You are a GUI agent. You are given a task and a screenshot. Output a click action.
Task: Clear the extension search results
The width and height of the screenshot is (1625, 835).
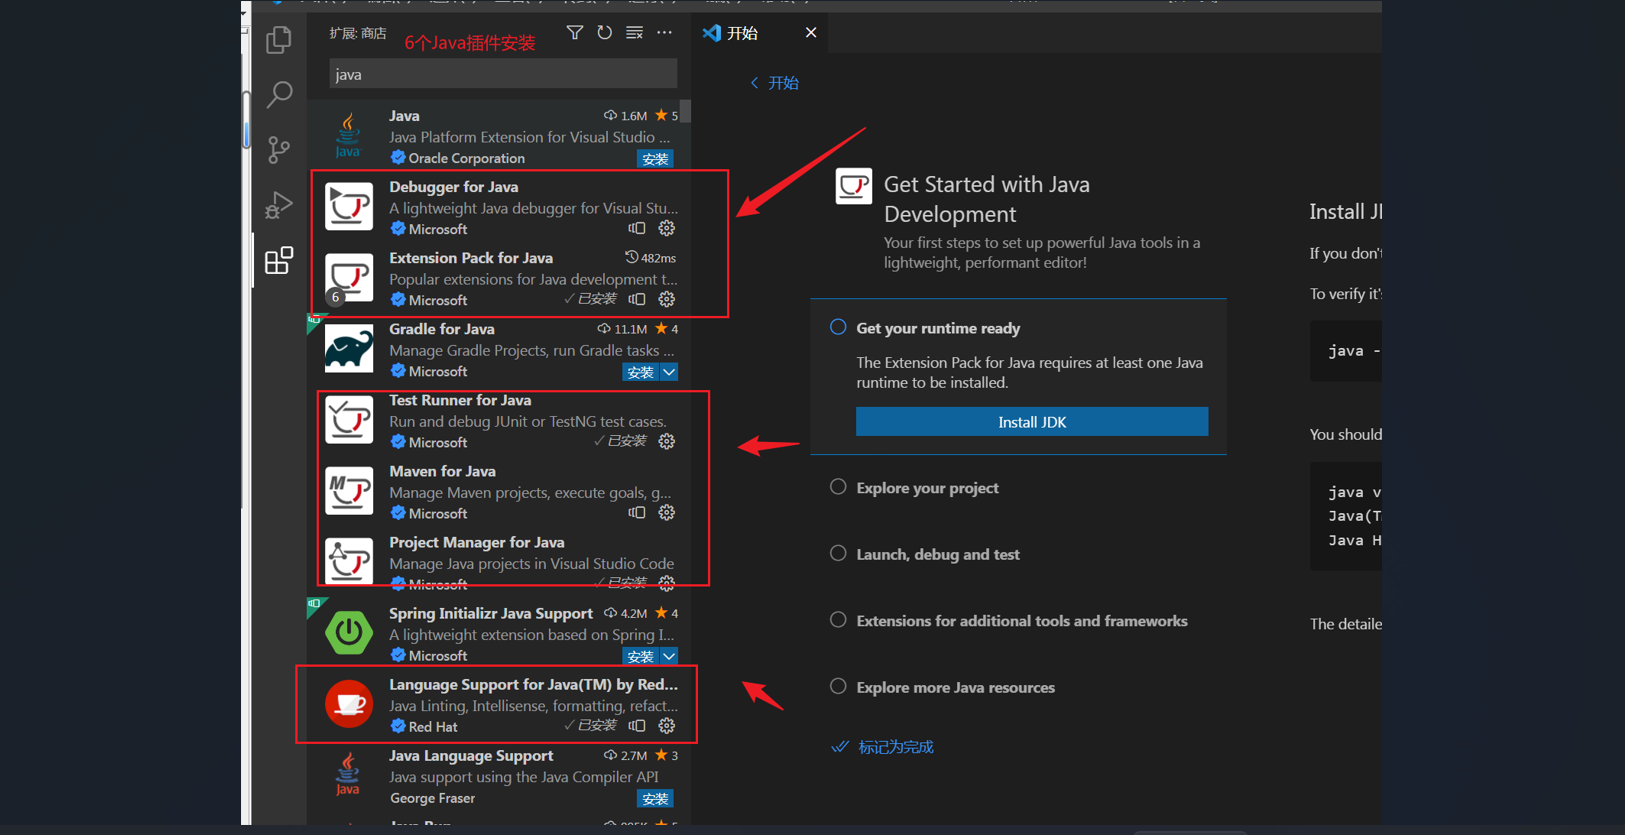pos(634,33)
